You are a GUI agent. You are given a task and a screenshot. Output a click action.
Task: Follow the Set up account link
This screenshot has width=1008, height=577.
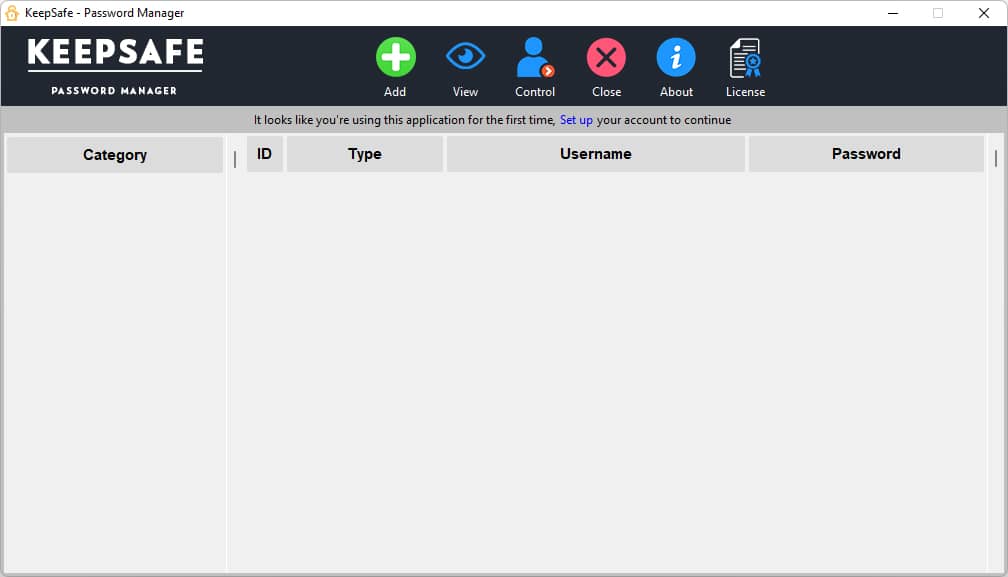coord(576,120)
